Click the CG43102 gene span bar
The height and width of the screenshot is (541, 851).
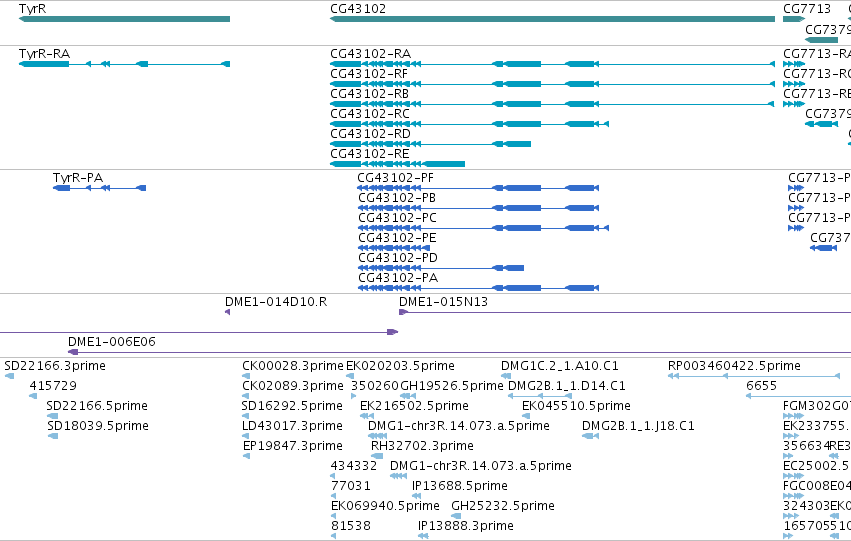(552, 19)
